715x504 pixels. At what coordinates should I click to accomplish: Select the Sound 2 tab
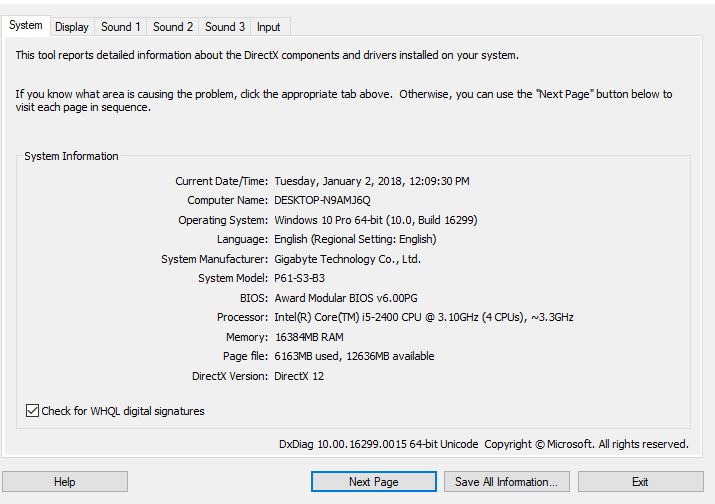click(173, 27)
